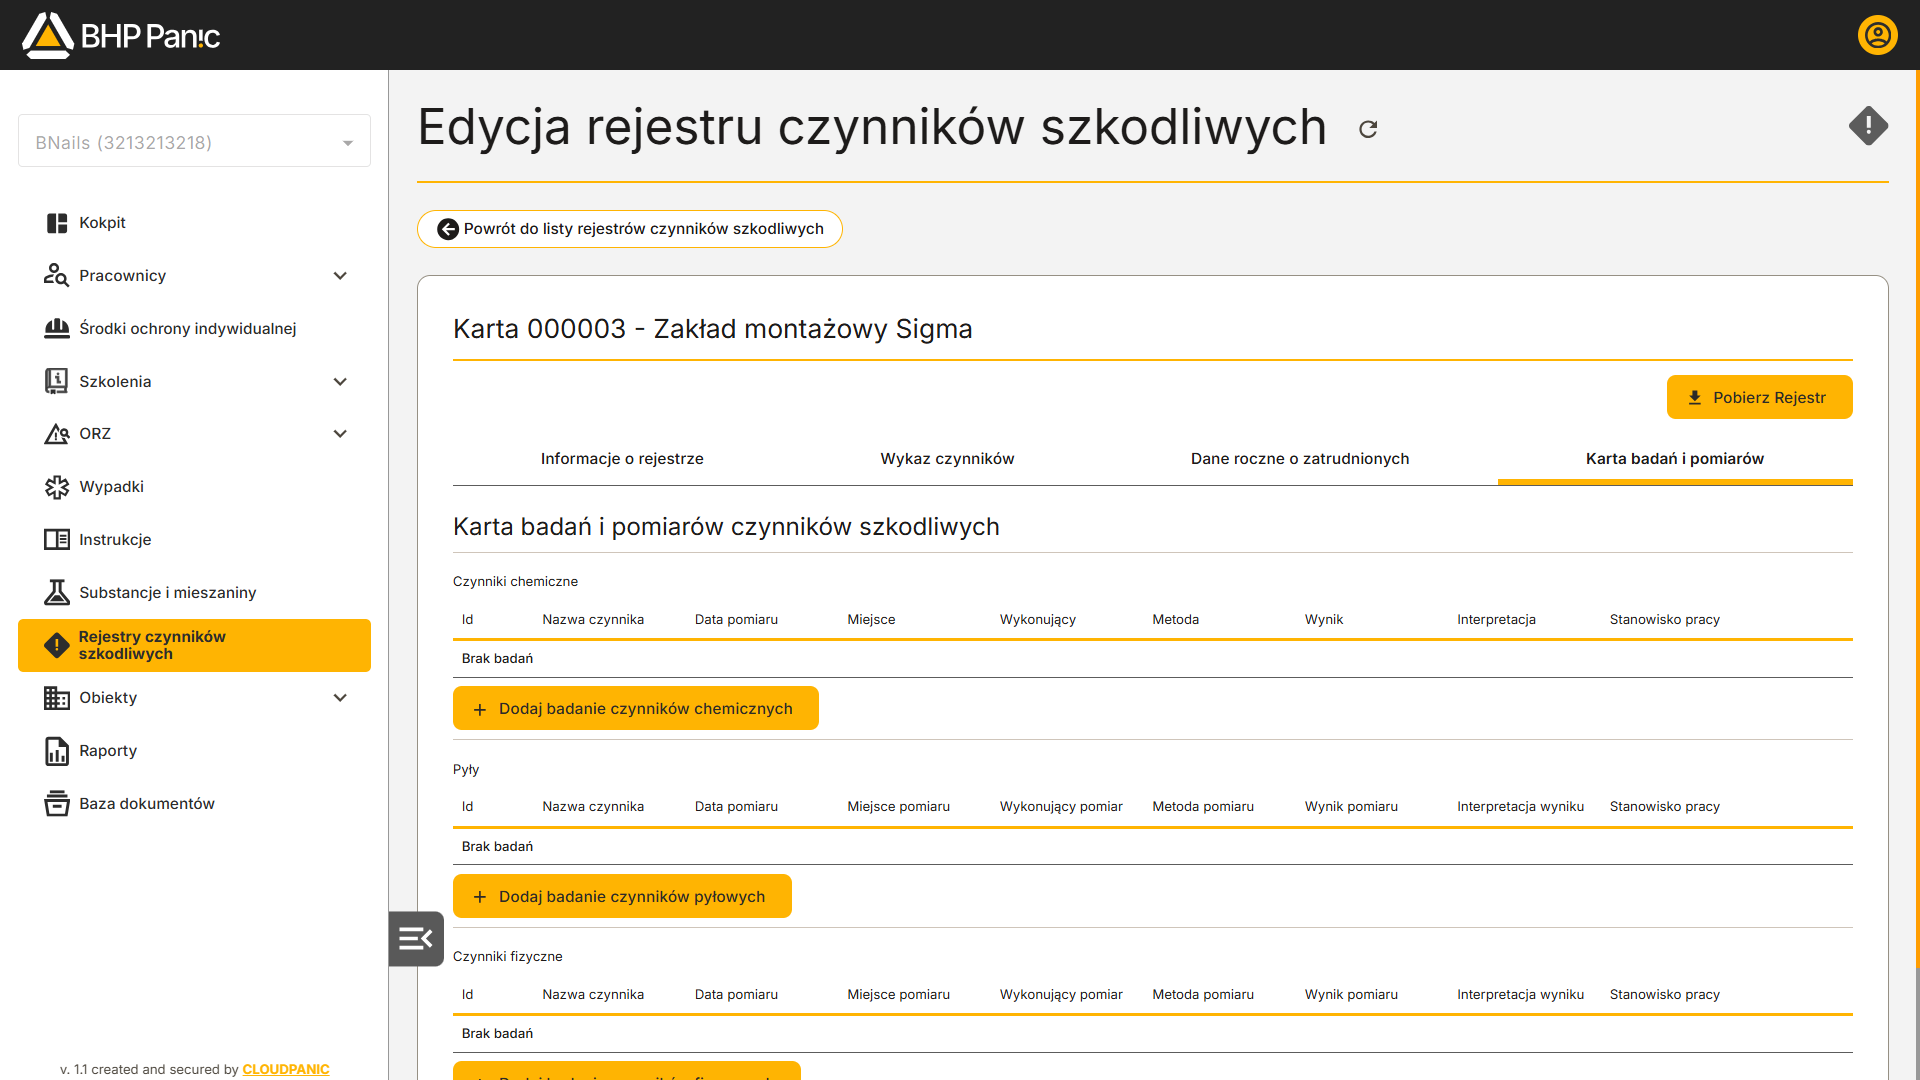
Task: Open the user account avatar menu
Action: pos(1877,35)
